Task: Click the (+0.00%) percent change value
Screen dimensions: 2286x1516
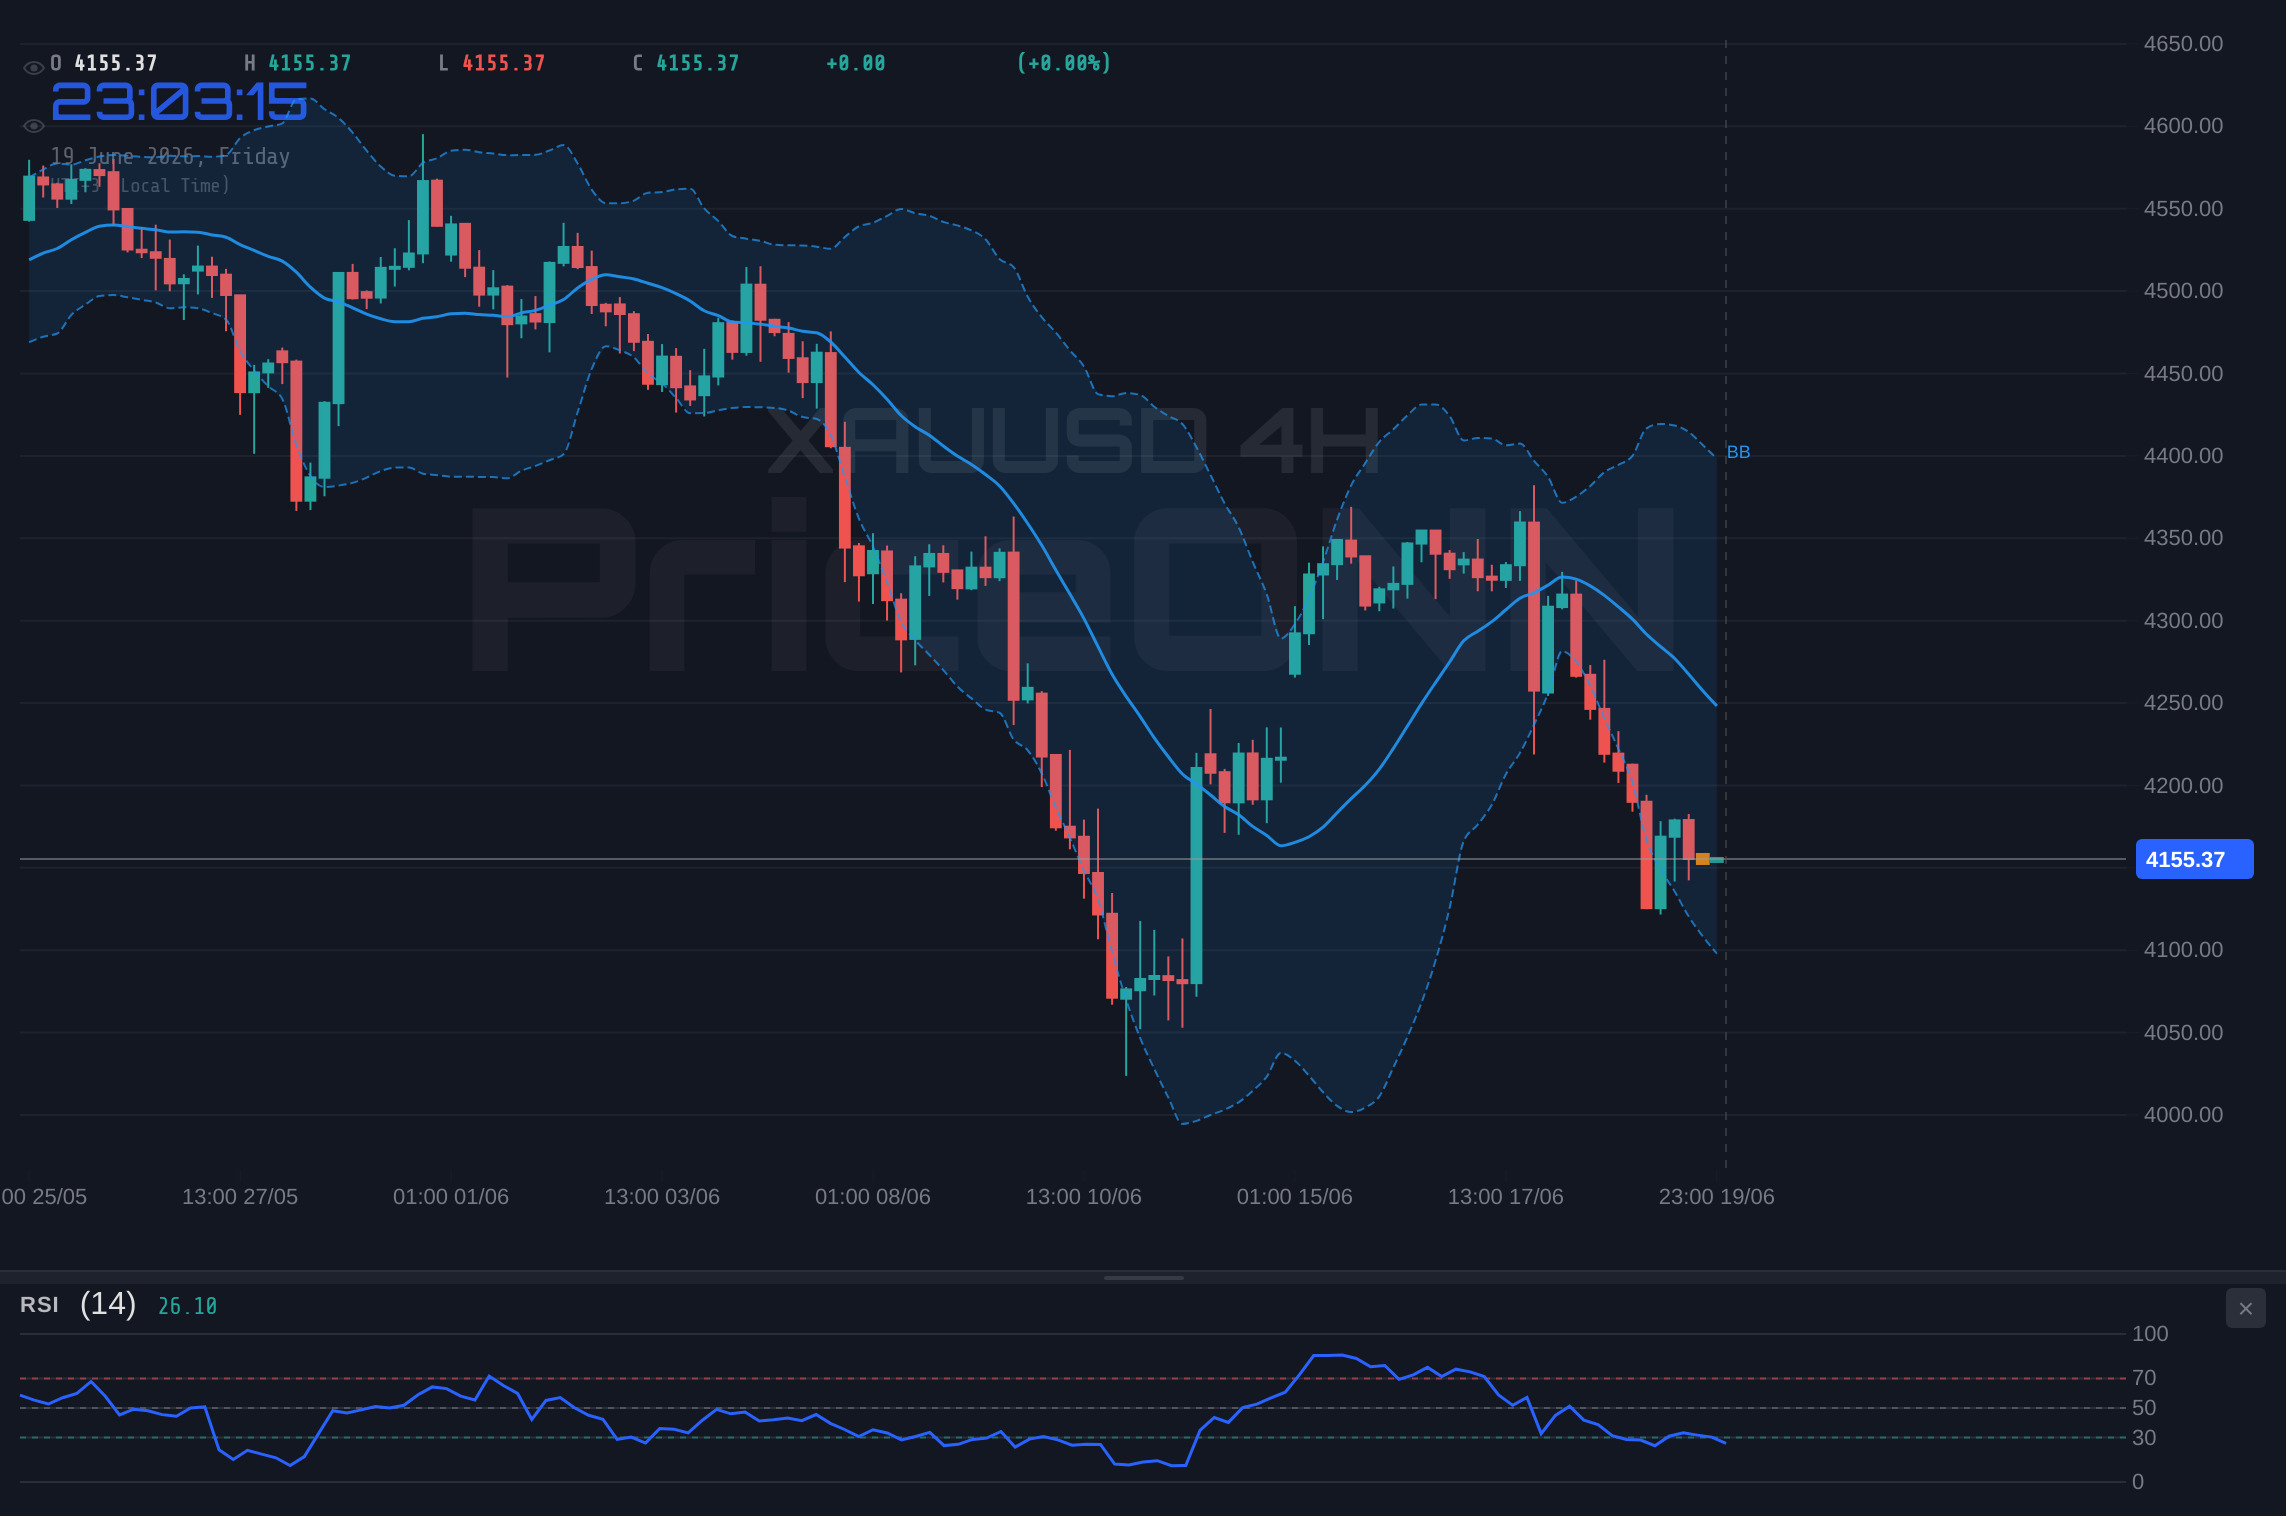Action: coord(1064,63)
